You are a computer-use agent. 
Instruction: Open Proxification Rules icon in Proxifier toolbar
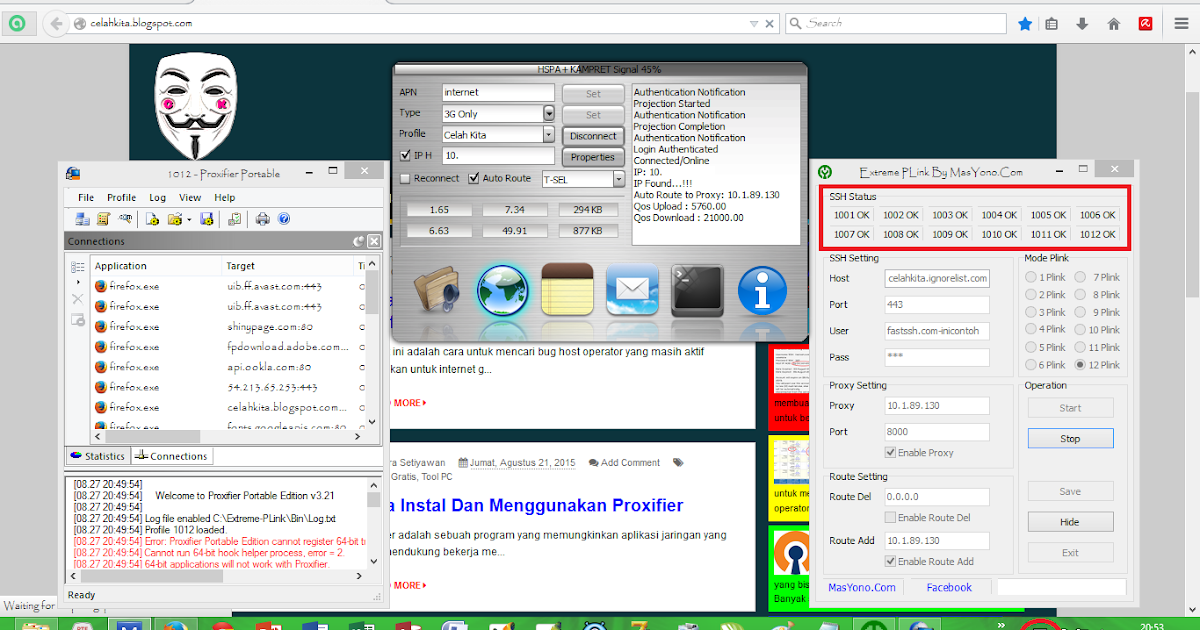pyautogui.click(x=103, y=219)
